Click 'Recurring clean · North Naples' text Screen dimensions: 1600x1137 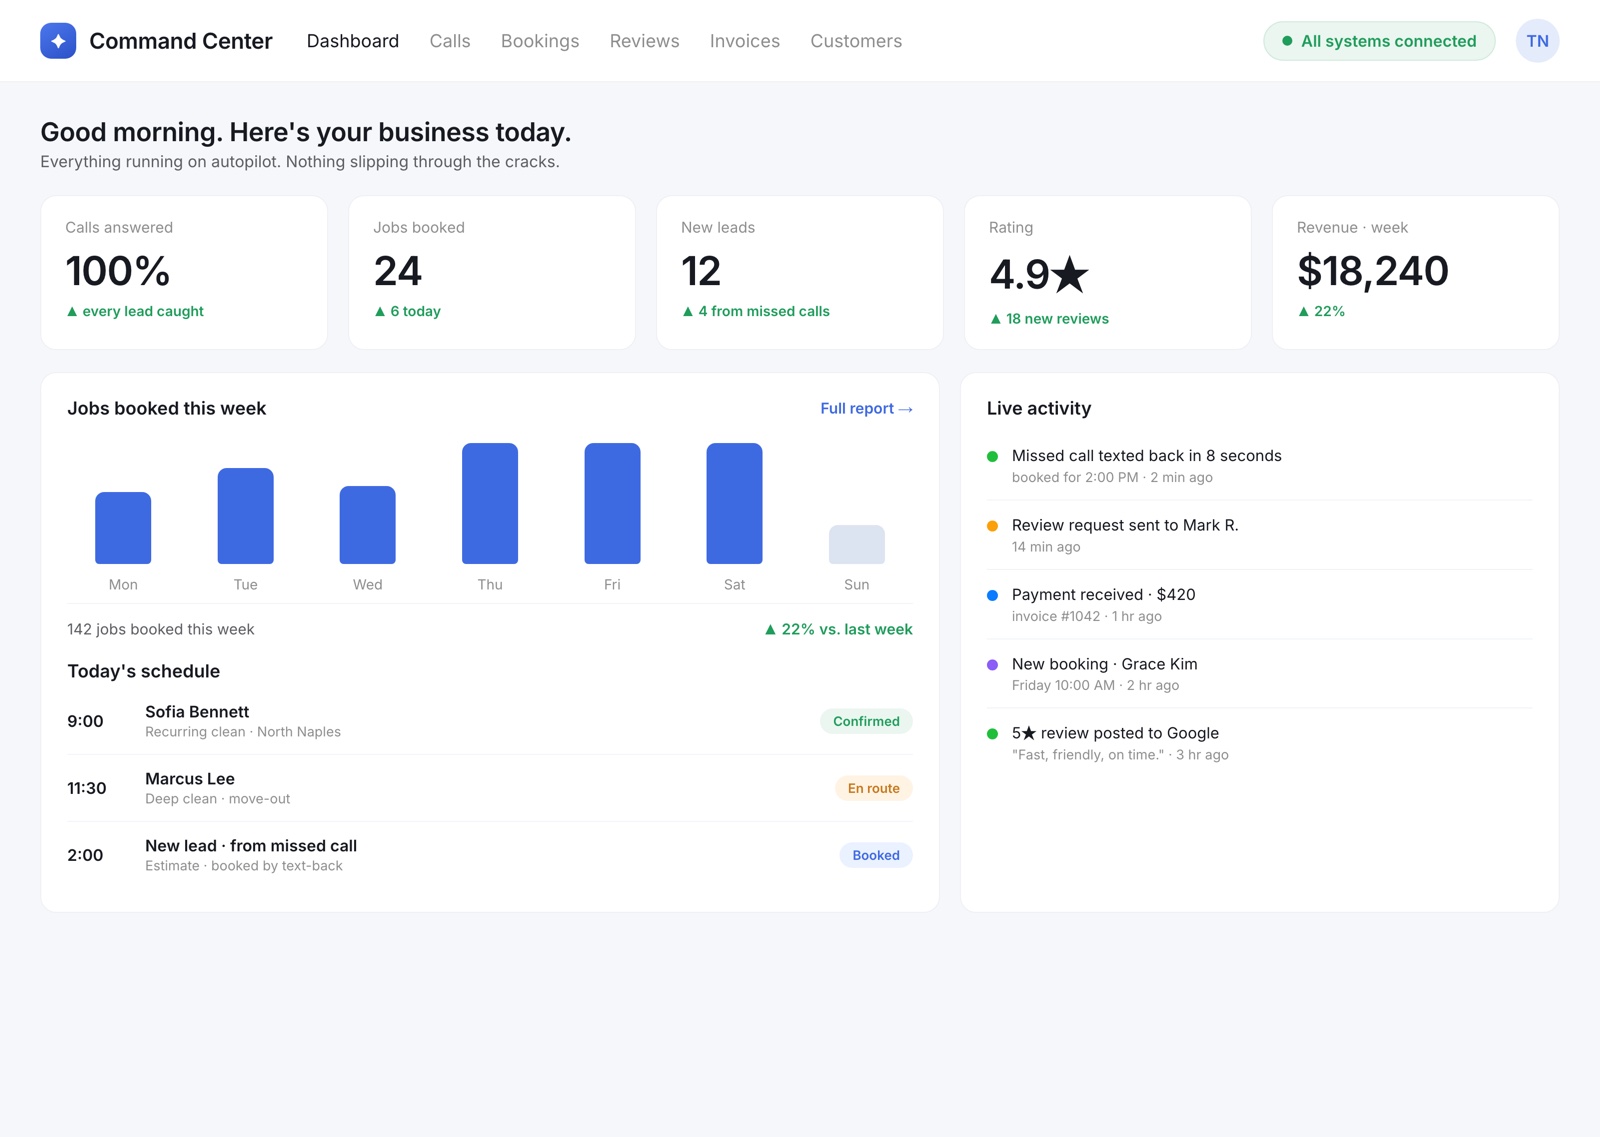243,732
